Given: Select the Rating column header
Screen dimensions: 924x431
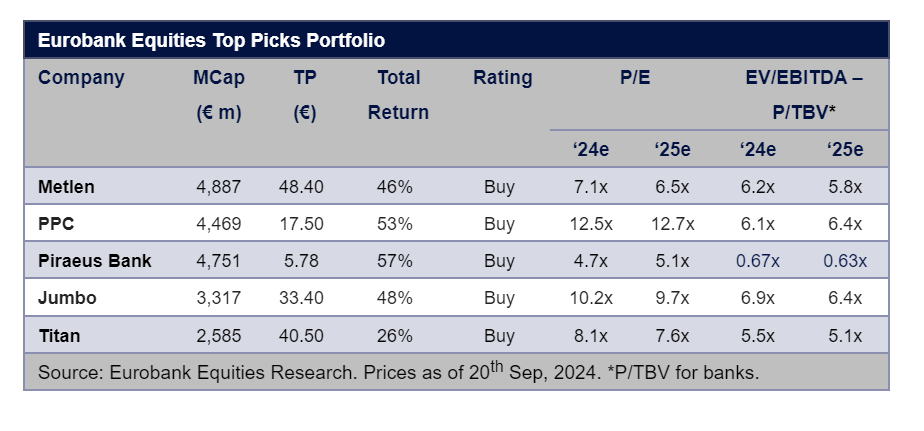Looking at the screenshot, I should (502, 78).
